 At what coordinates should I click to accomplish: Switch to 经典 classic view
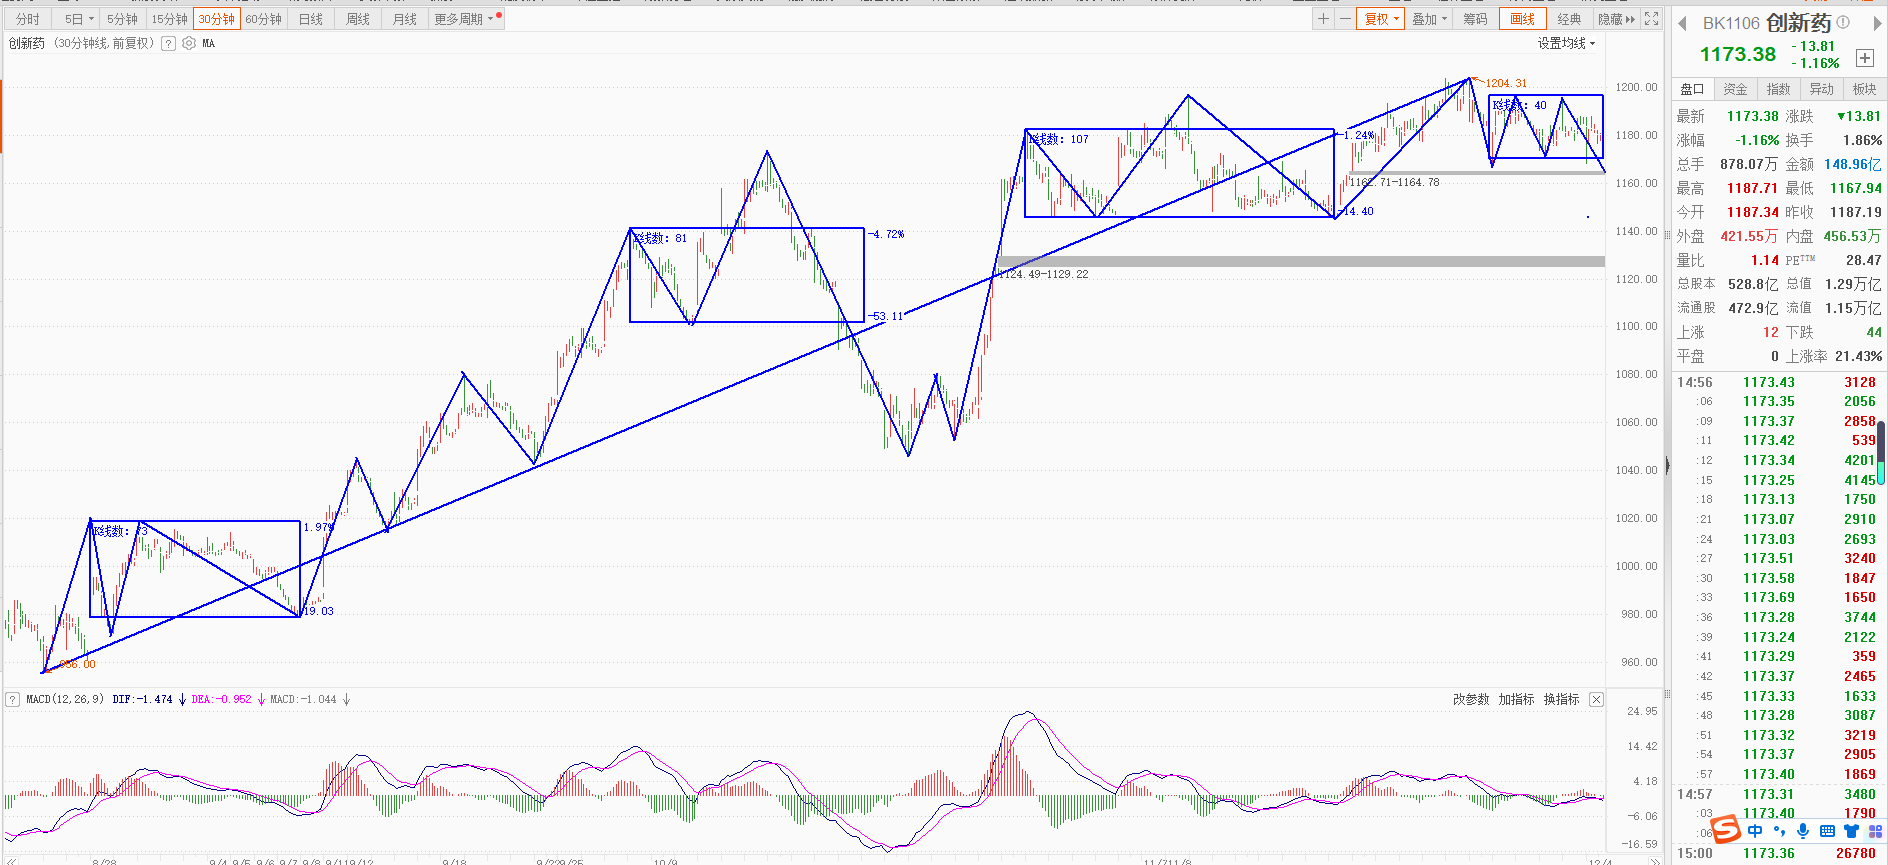[x=1569, y=19]
